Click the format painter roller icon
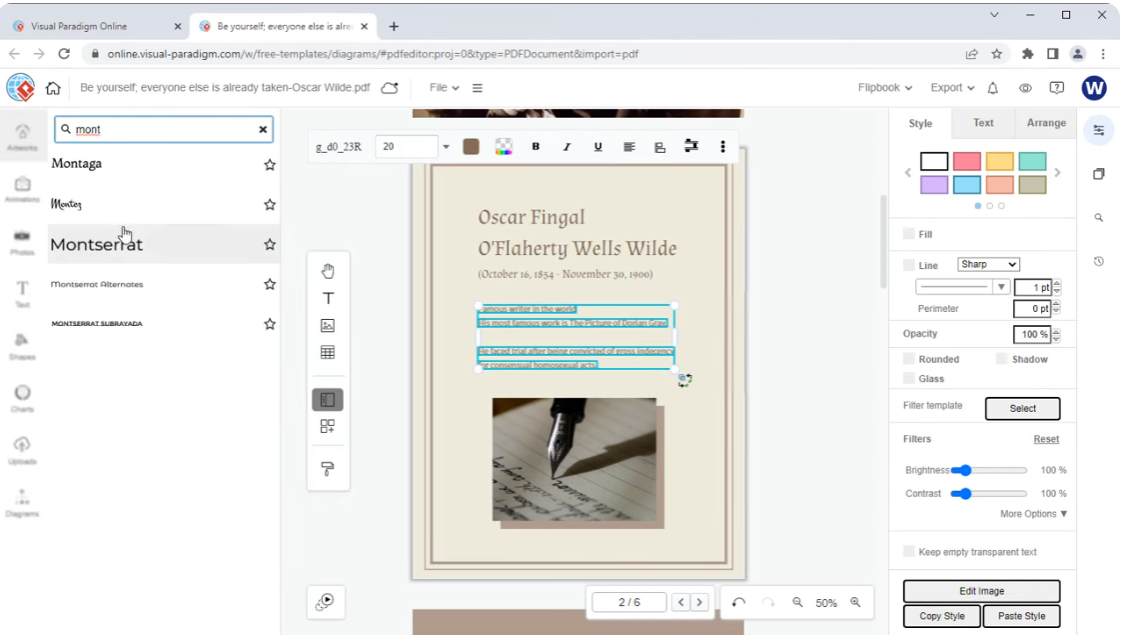Image resolution: width=1143 pixels, height=643 pixels. 328,468
